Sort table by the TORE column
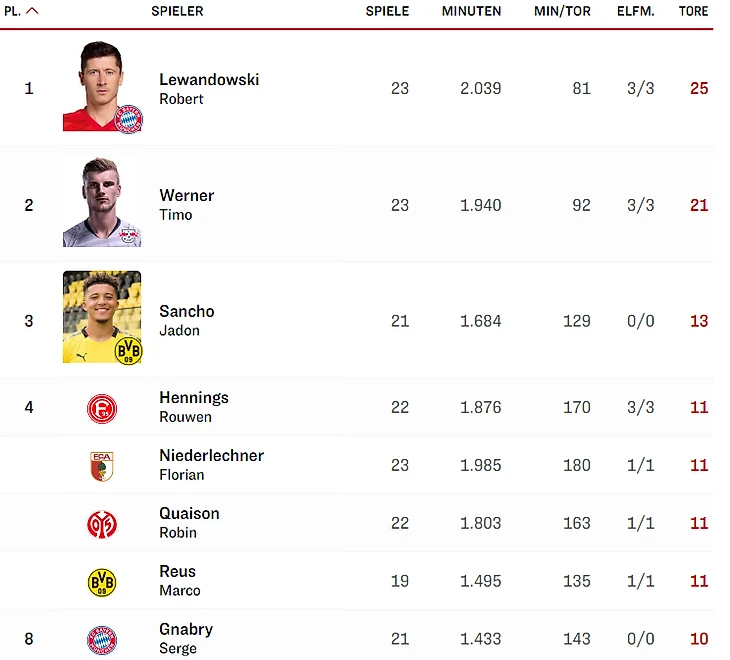 (693, 11)
